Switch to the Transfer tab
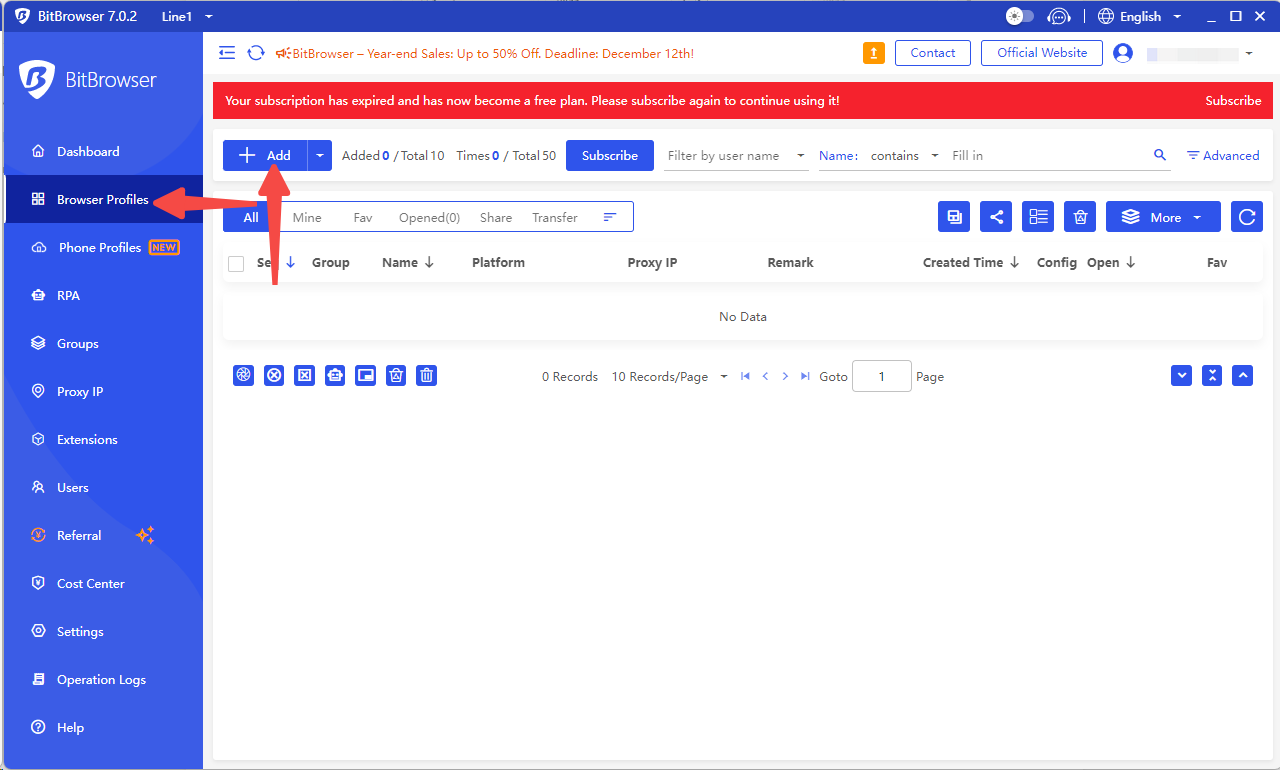This screenshot has height=770, width=1280. coord(555,217)
